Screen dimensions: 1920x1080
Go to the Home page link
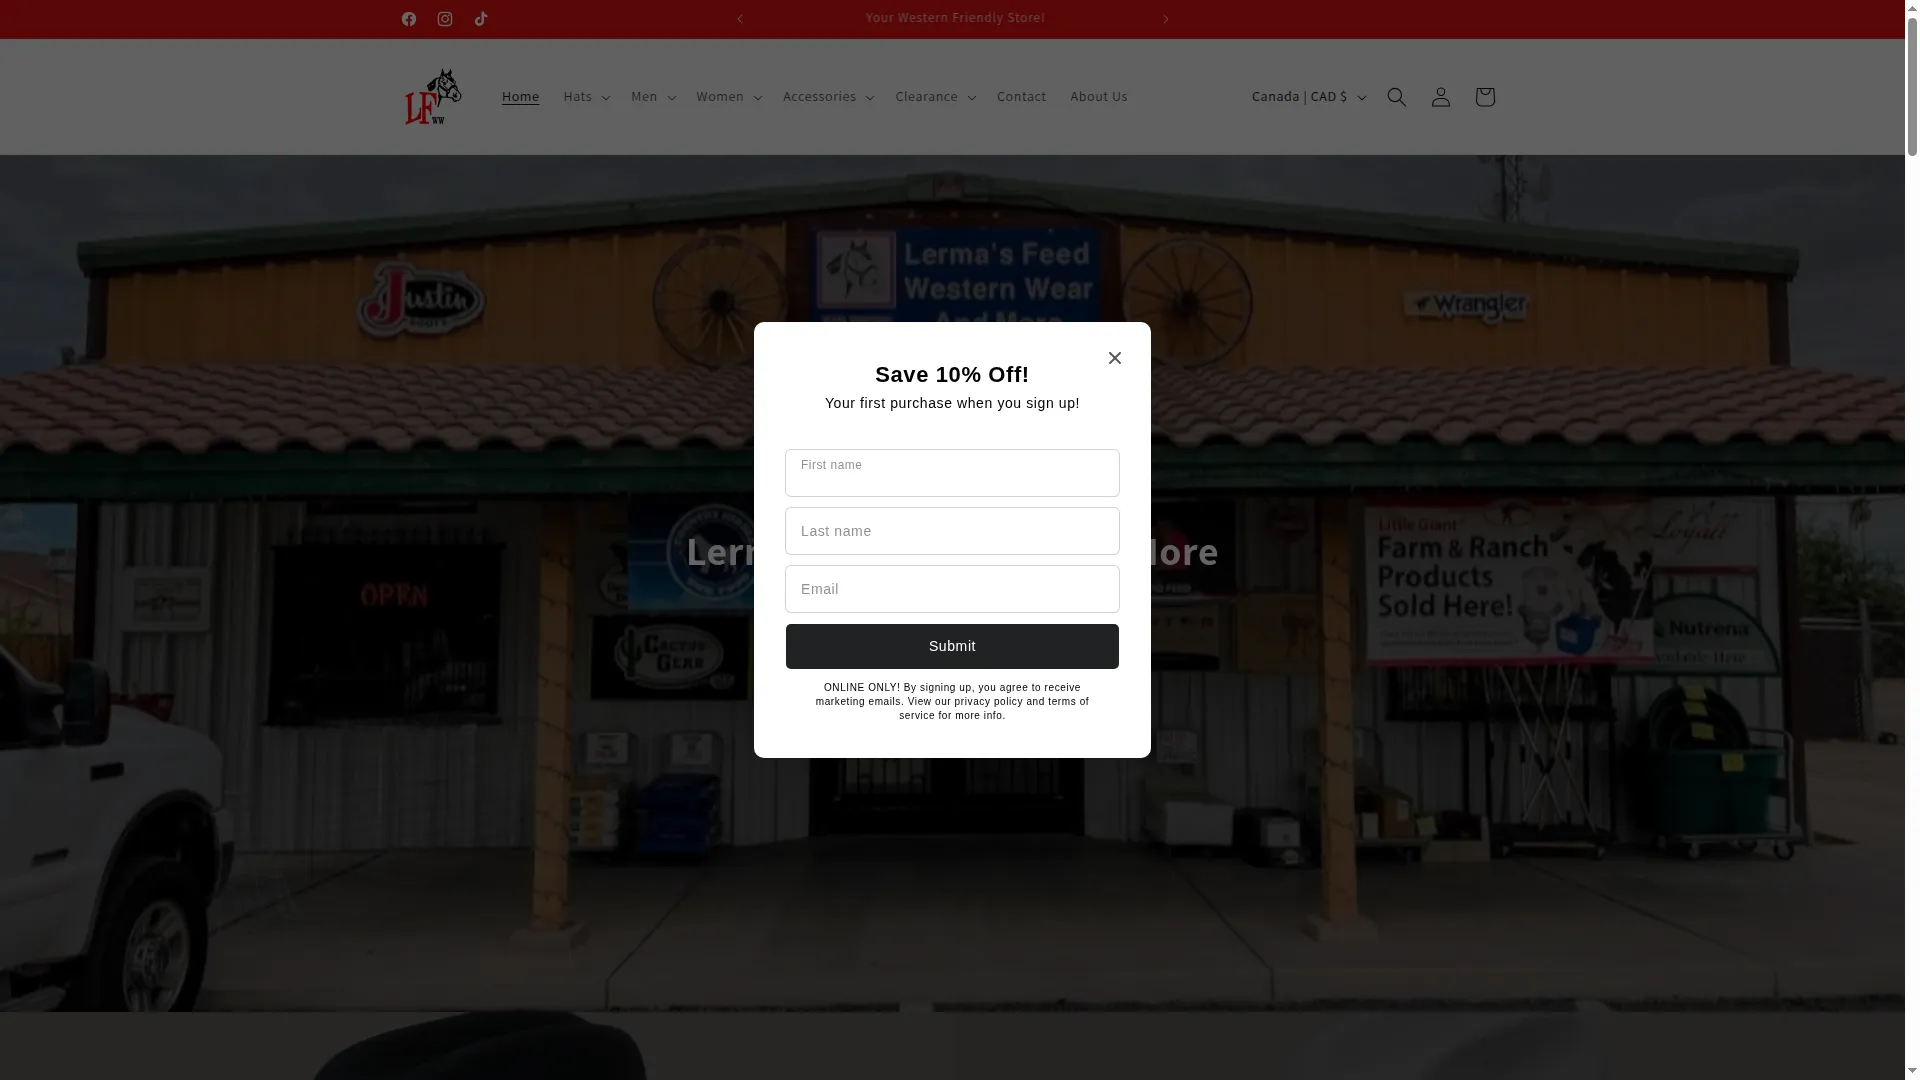click(520, 97)
